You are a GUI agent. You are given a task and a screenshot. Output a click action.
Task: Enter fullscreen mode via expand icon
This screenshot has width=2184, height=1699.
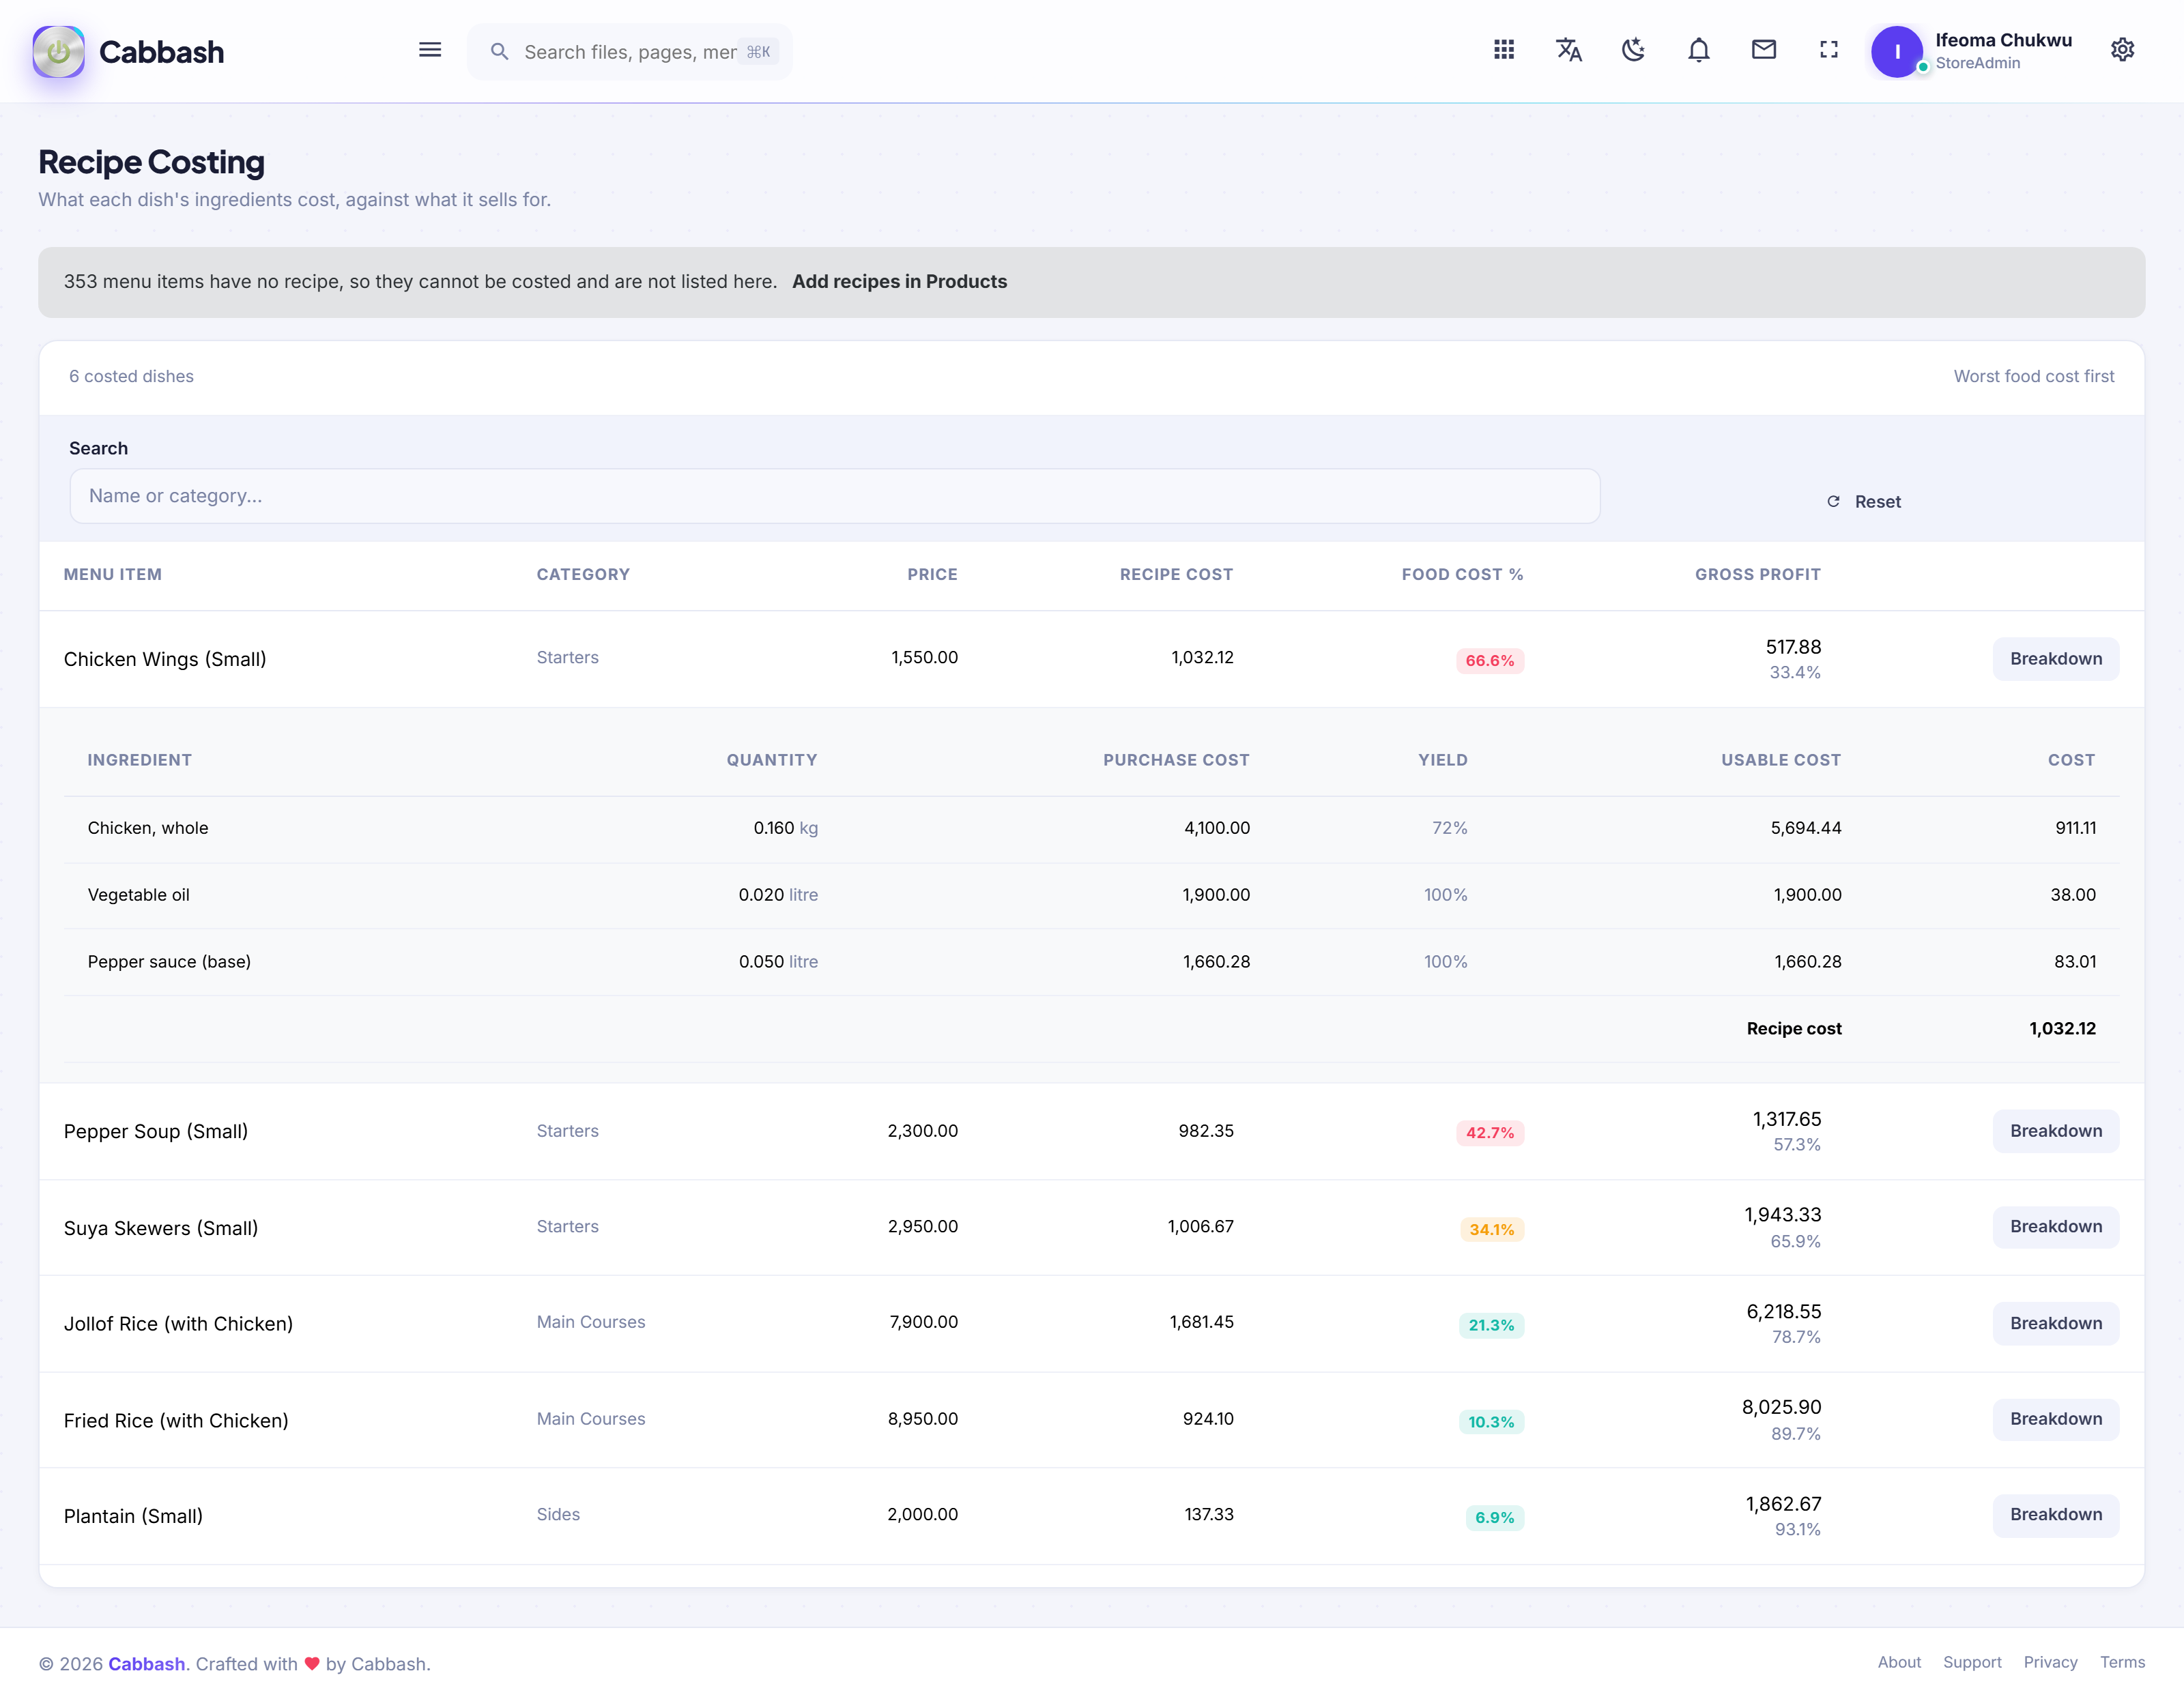point(1829,50)
